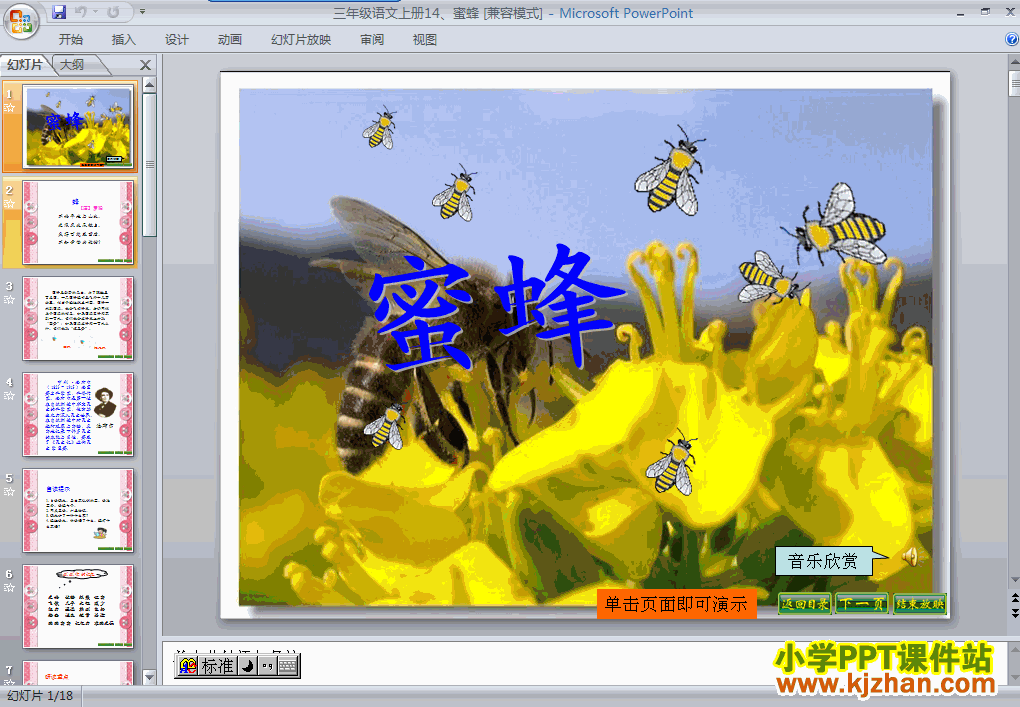Click thumbnail pane scroll down arrow
Screen dimensions: 1020x707
[150, 677]
